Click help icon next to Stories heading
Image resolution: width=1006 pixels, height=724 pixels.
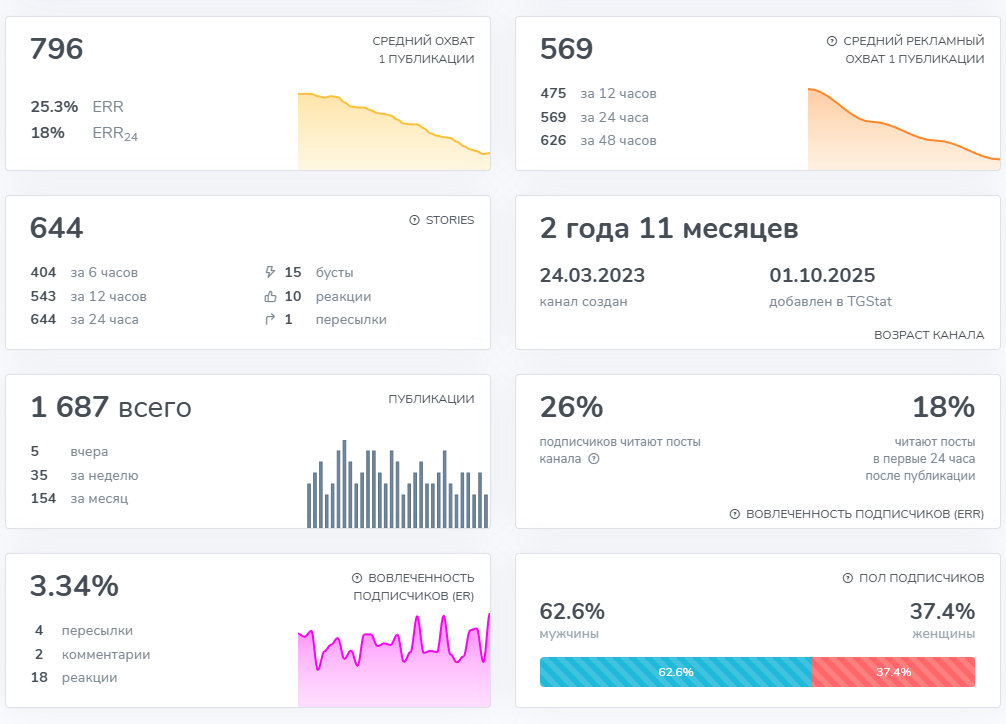click(414, 220)
